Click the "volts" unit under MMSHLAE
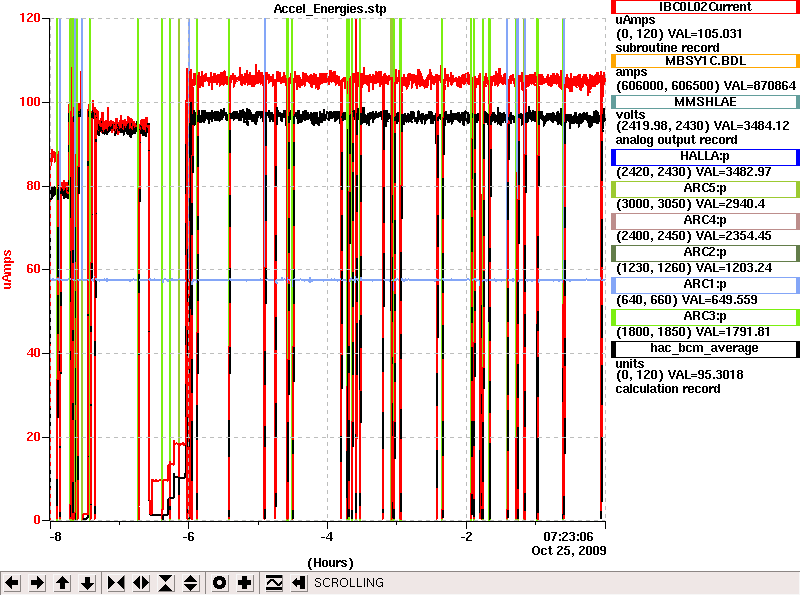 click(x=630, y=114)
